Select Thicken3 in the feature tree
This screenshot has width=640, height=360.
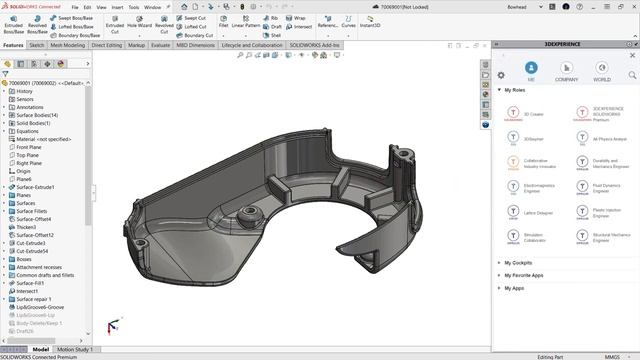pyautogui.click(x=26, y=227)
